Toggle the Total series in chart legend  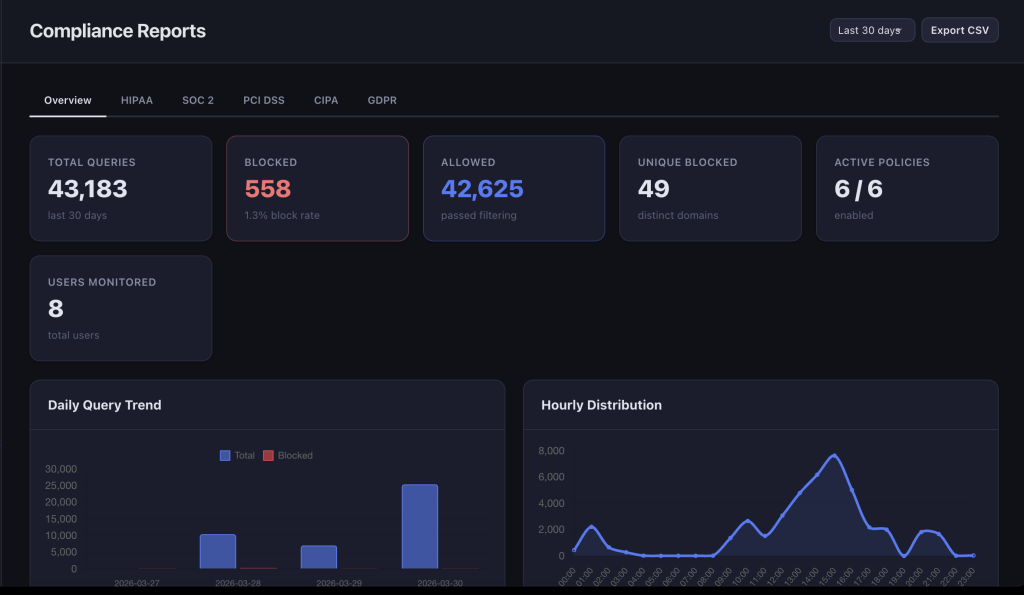[244, 455]
